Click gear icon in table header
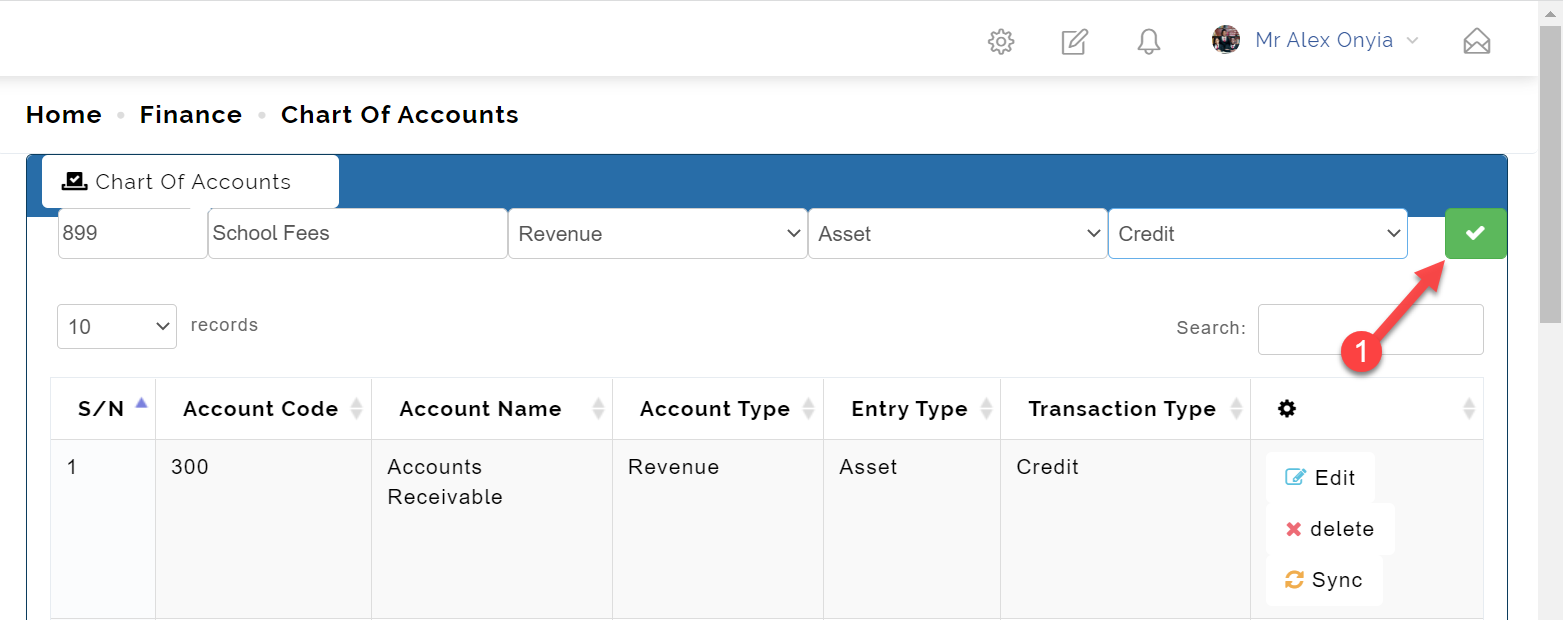The width and height of the screenshot is (1563, 620). 1287,408
